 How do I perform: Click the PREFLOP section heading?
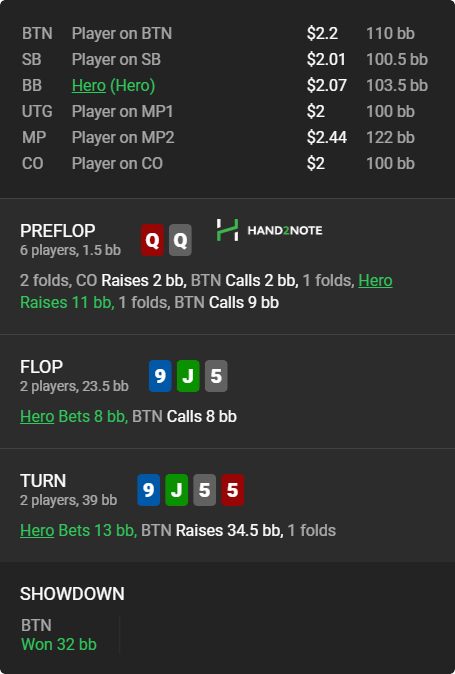click(x=58, y=231)
